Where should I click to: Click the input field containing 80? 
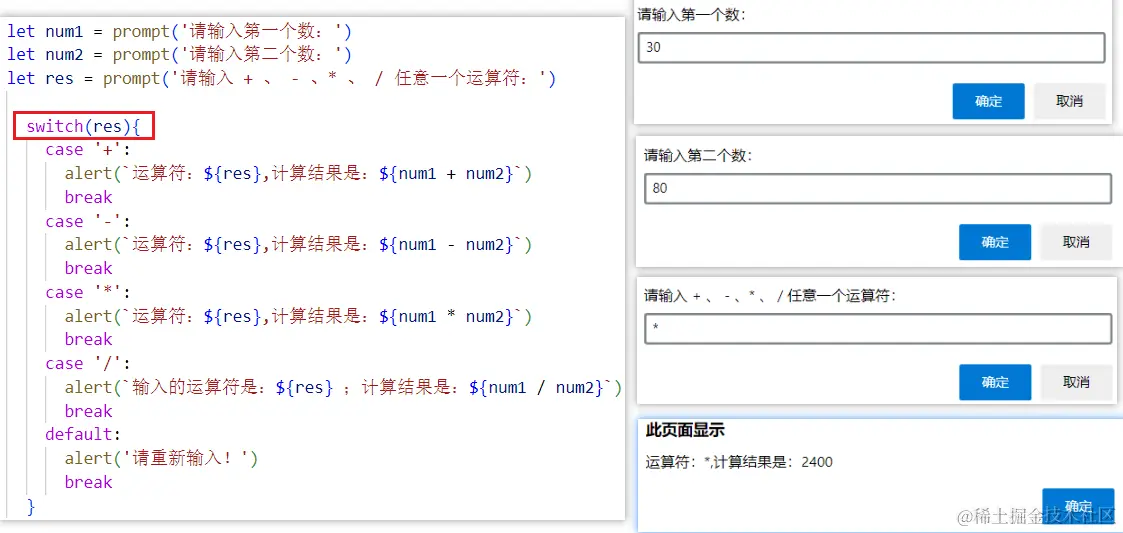[877, 188]
